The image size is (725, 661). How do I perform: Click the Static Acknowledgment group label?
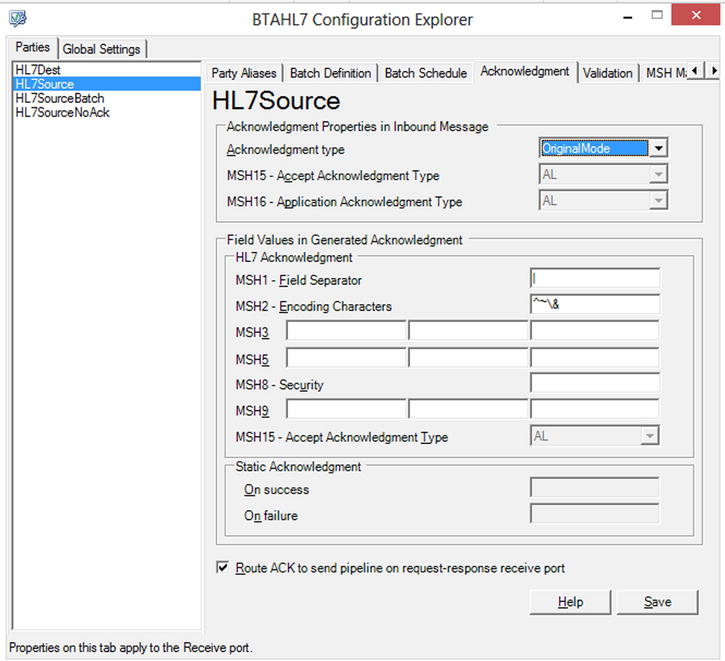[298, 466]
